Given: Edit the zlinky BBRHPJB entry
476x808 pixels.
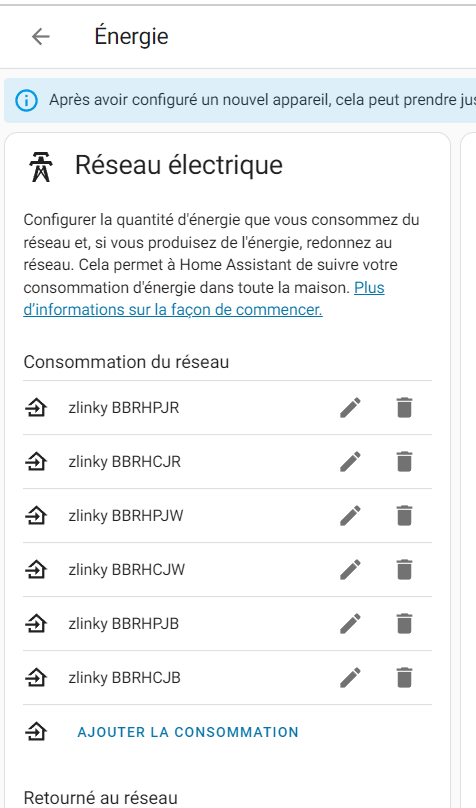Looking at the screenshot, I should point(350,624).
